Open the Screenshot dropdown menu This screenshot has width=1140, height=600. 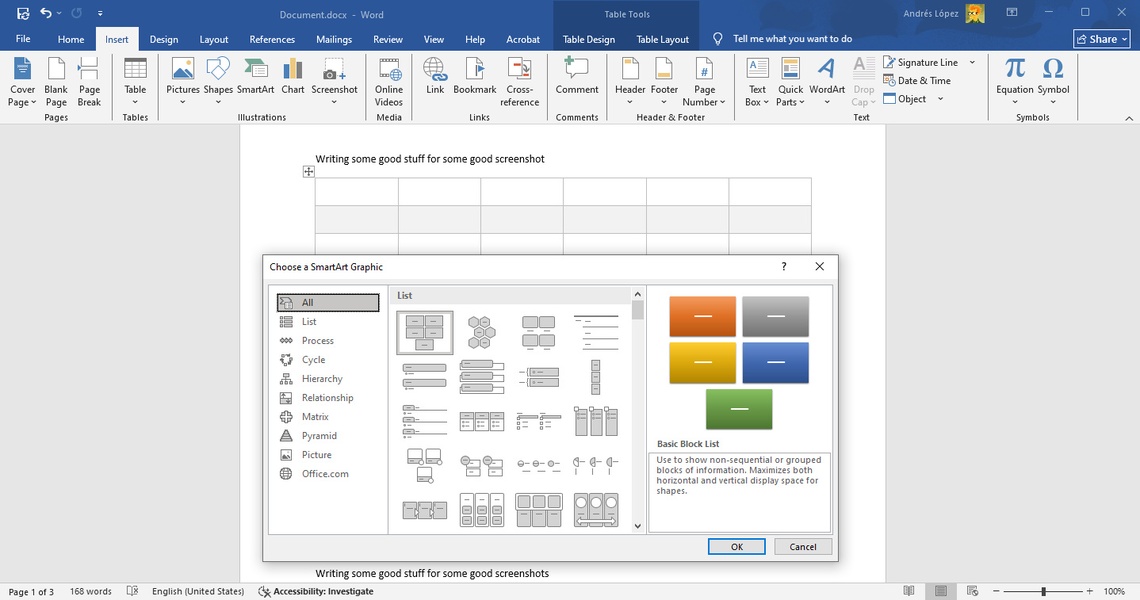pyautogui.click(x=334, y=101)
